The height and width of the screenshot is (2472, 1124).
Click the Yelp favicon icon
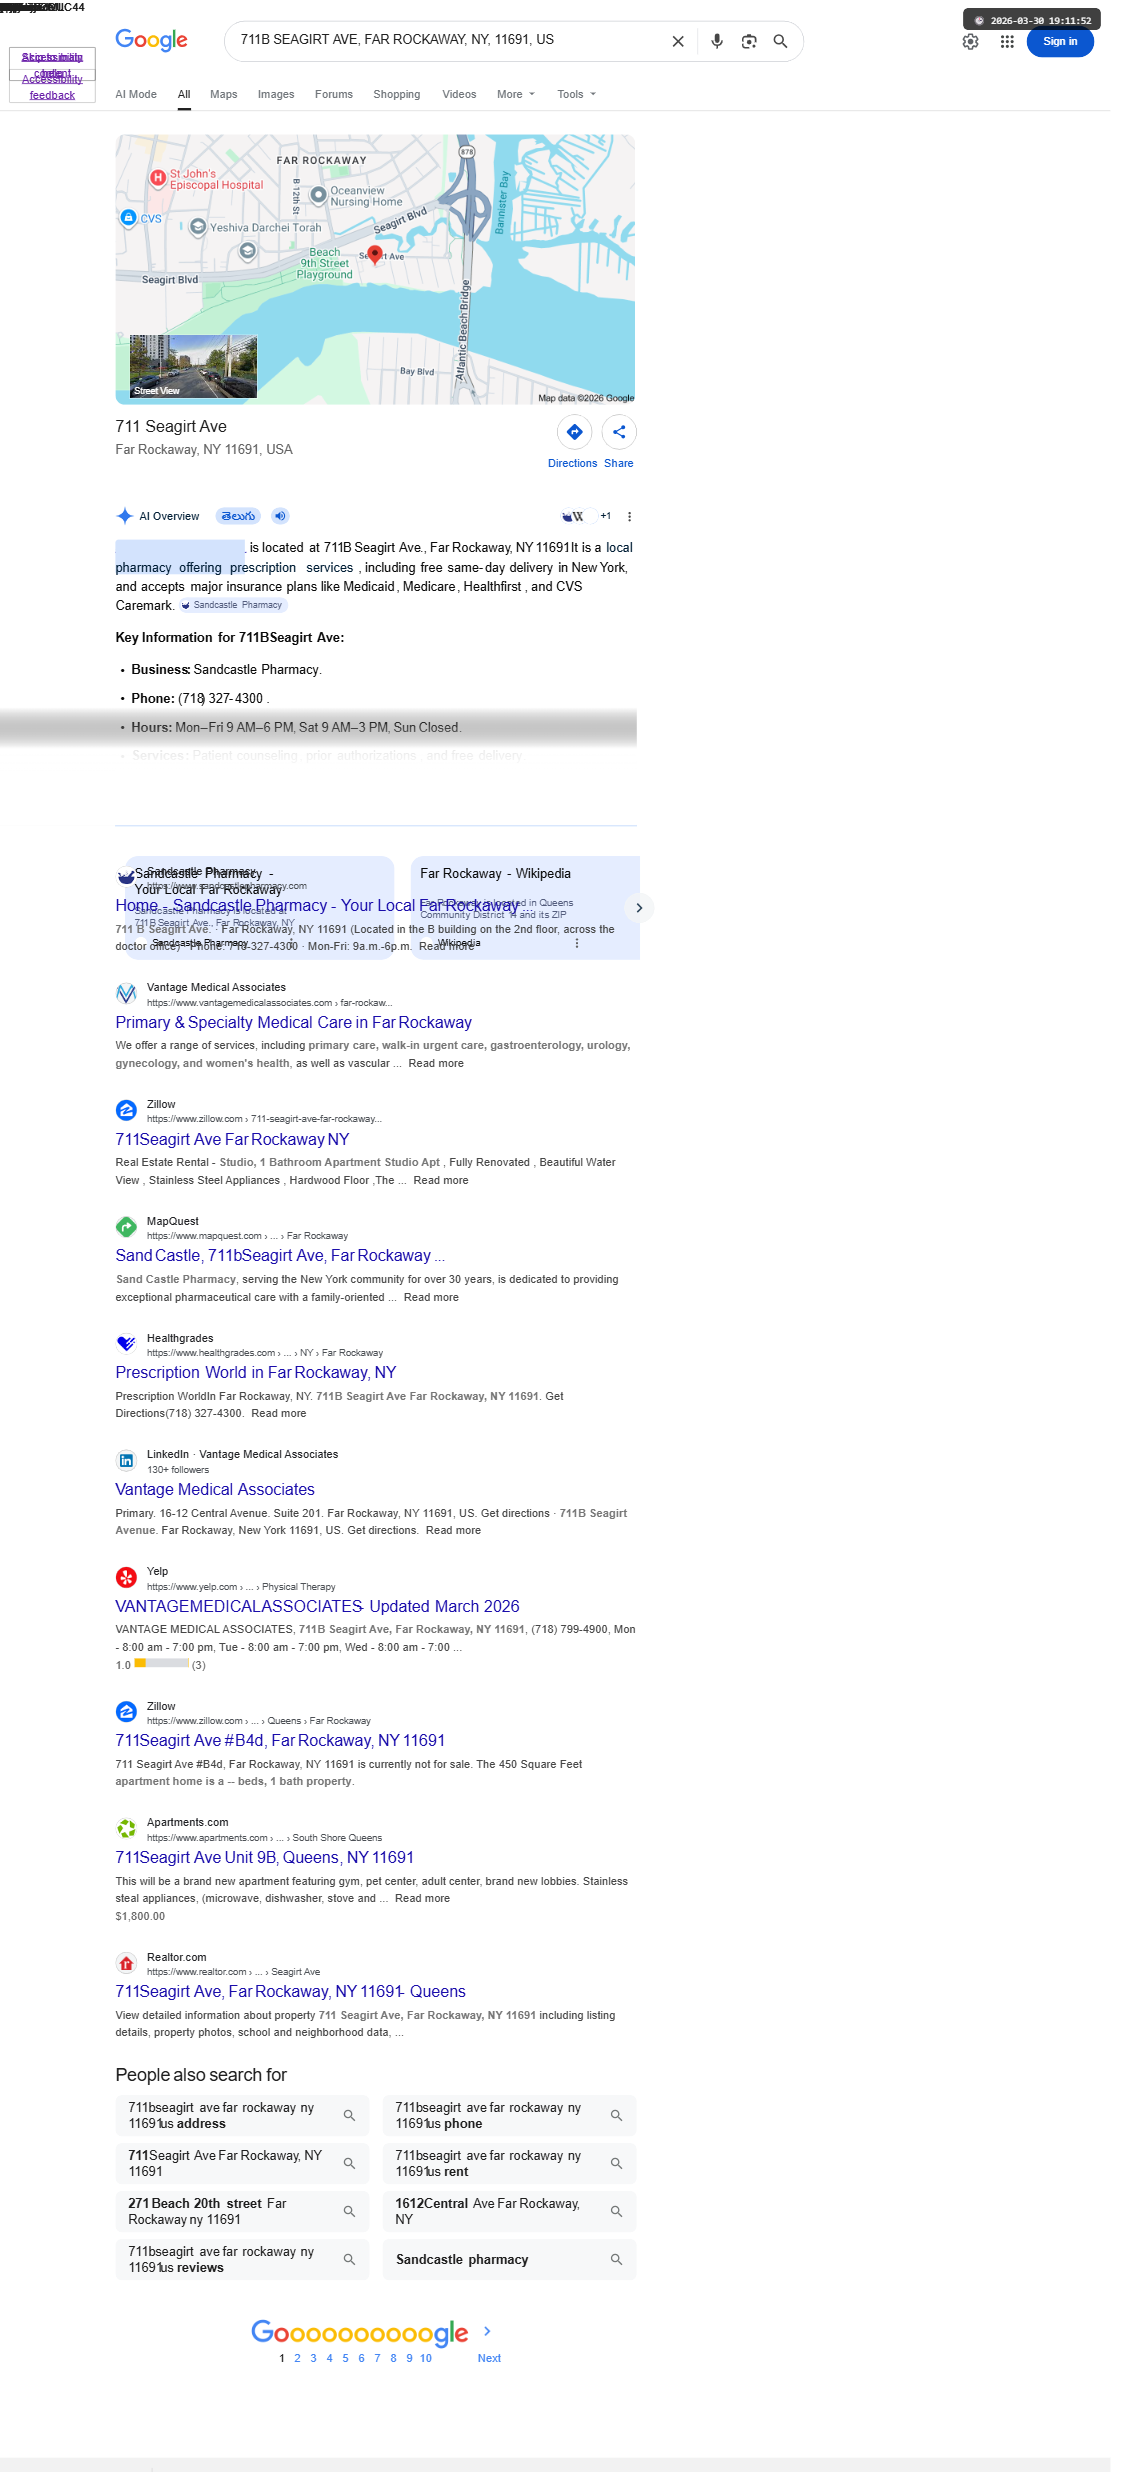pos(126,1578)
